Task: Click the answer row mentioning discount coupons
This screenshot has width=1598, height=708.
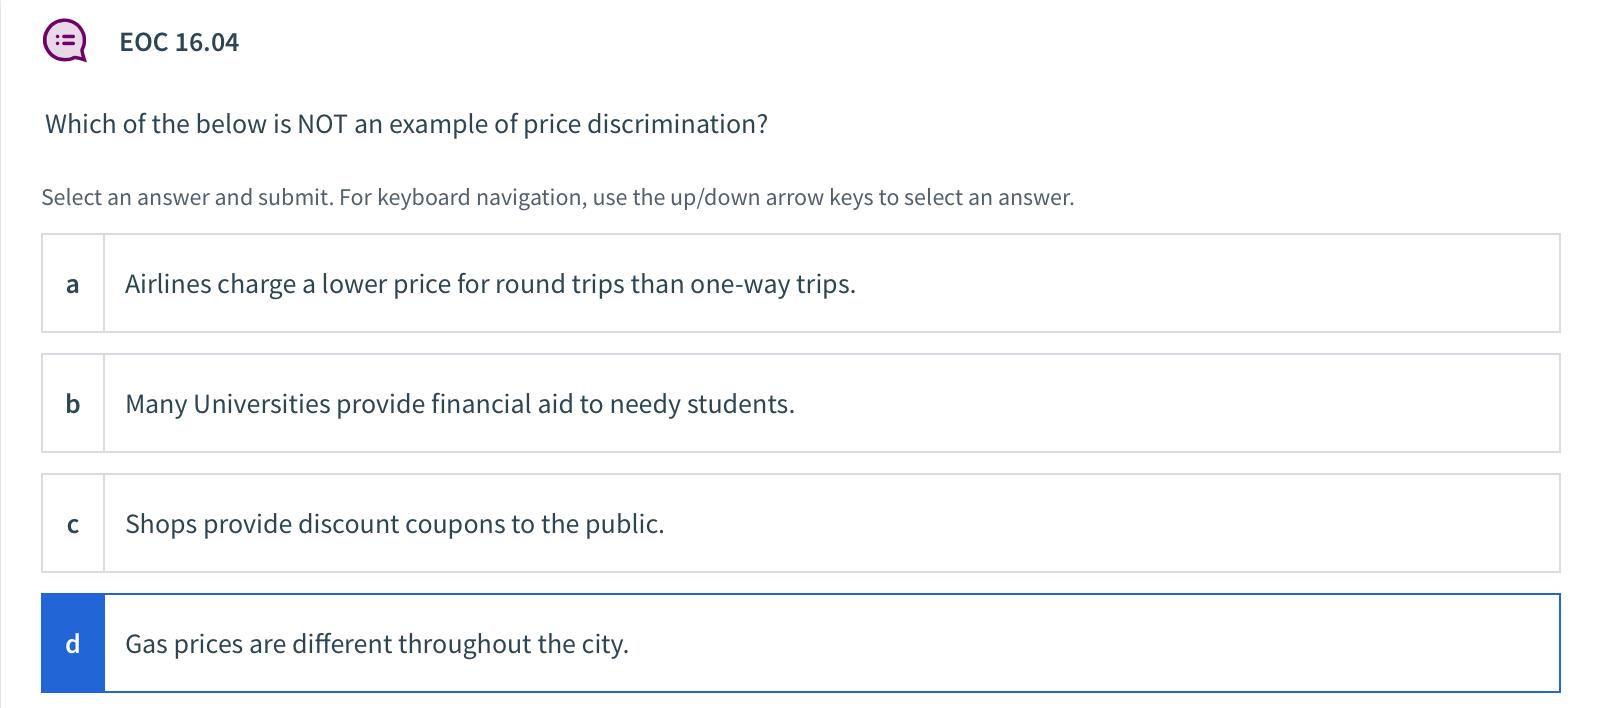Action: point(394,523)
